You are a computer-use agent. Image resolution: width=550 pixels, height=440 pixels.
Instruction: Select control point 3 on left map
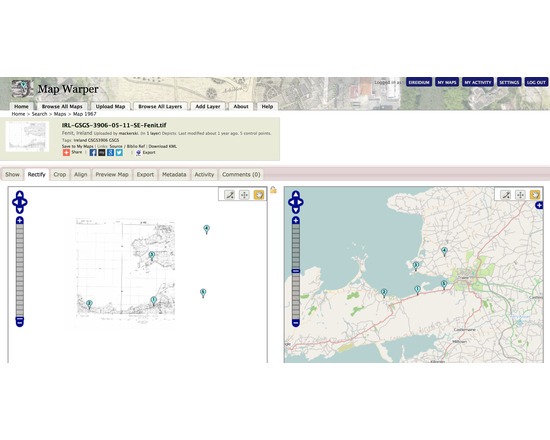(152, 255)
